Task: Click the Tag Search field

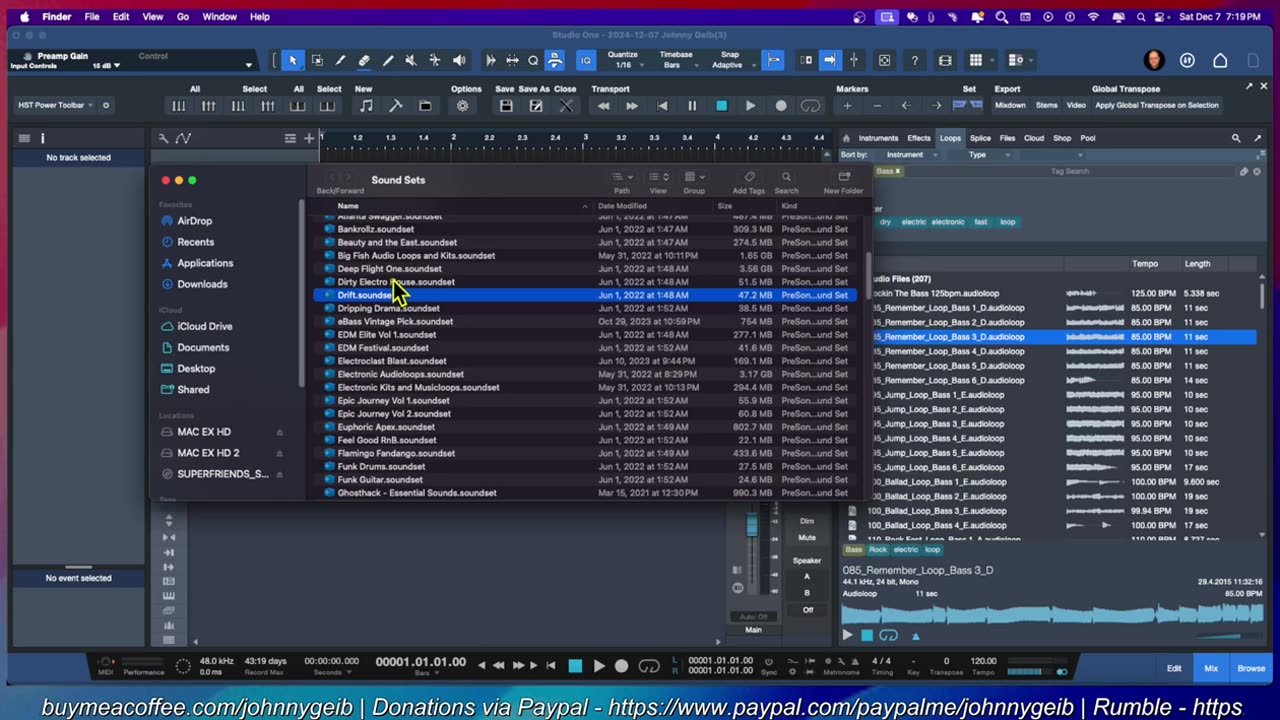Action: pos(1070,171)
